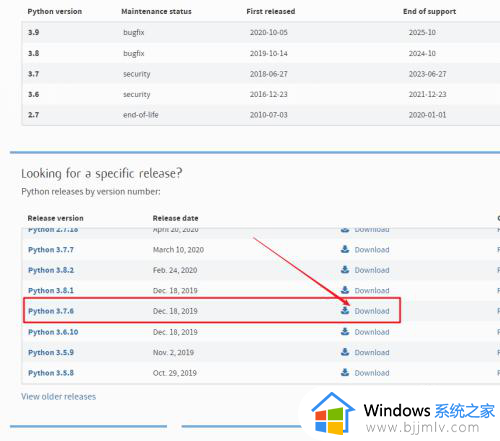Select Python version 3.8 cell
Image resolution: width=500 pixels, height=441 pixels.
coord(34,53)
